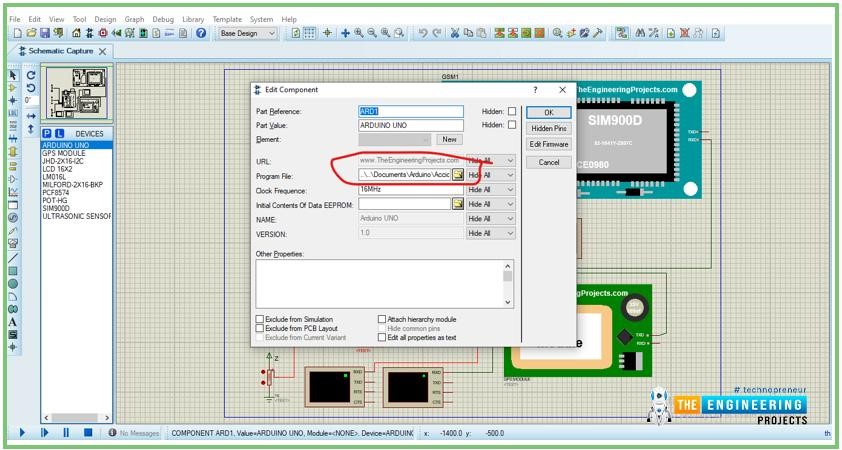Save the design with the floppy icon

(x=45, y=33)
